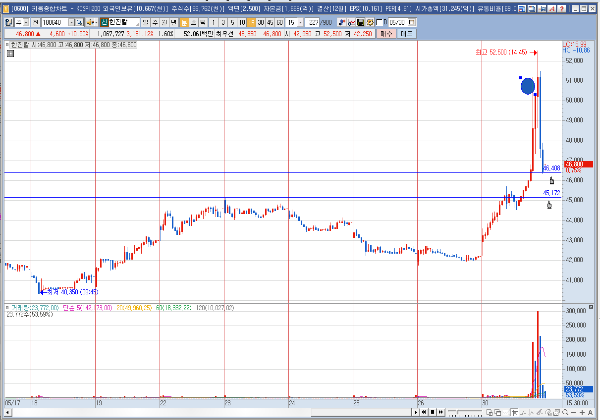This screenshot has width=600, height=420.
Task: Click the second overlapping-windows icon in bottom toolbar
Action: coord(498,412)
